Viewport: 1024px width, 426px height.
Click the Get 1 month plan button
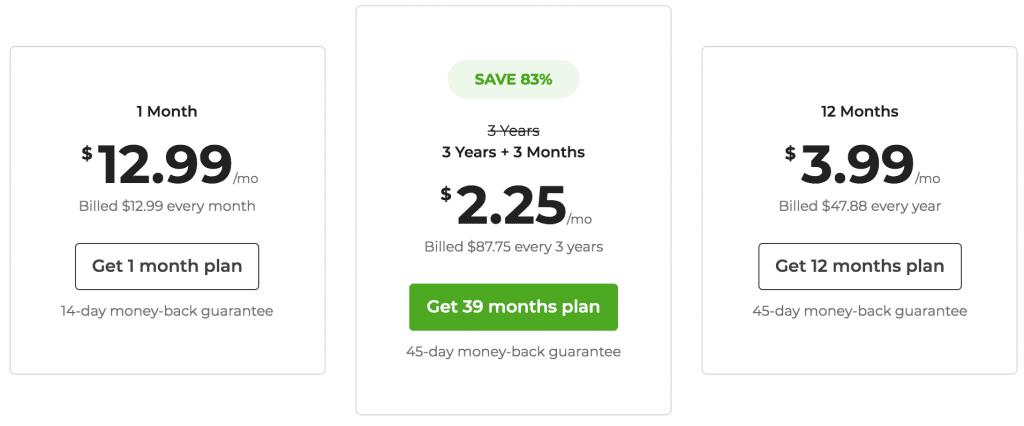(167, 267)
